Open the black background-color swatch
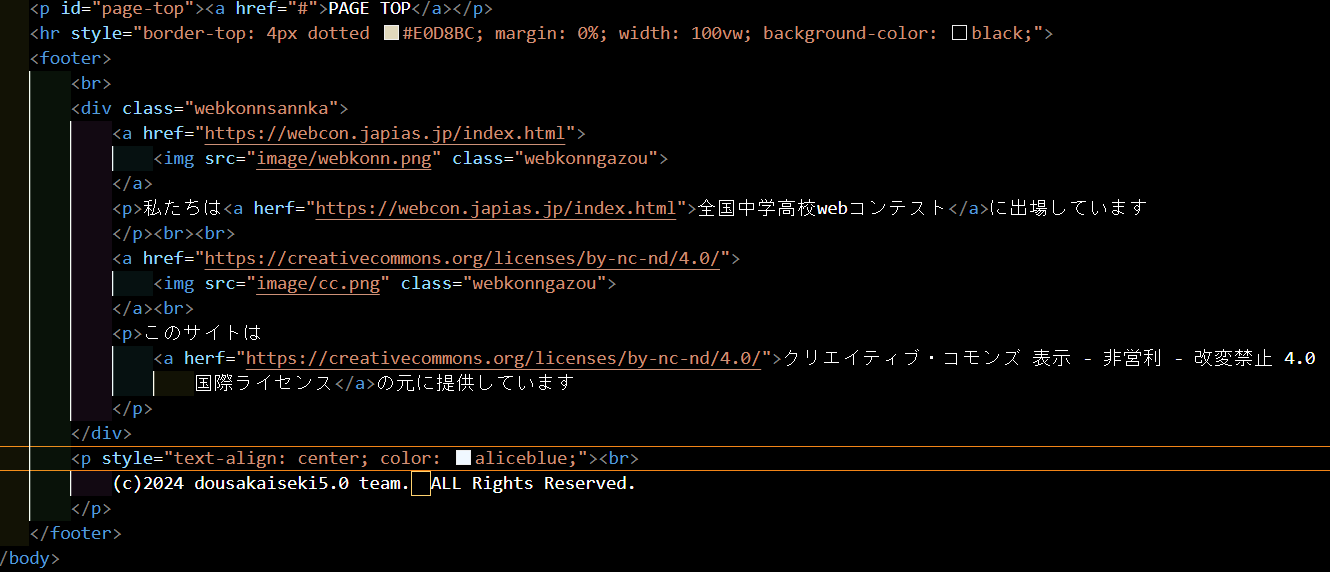 (x=959, y=33)
